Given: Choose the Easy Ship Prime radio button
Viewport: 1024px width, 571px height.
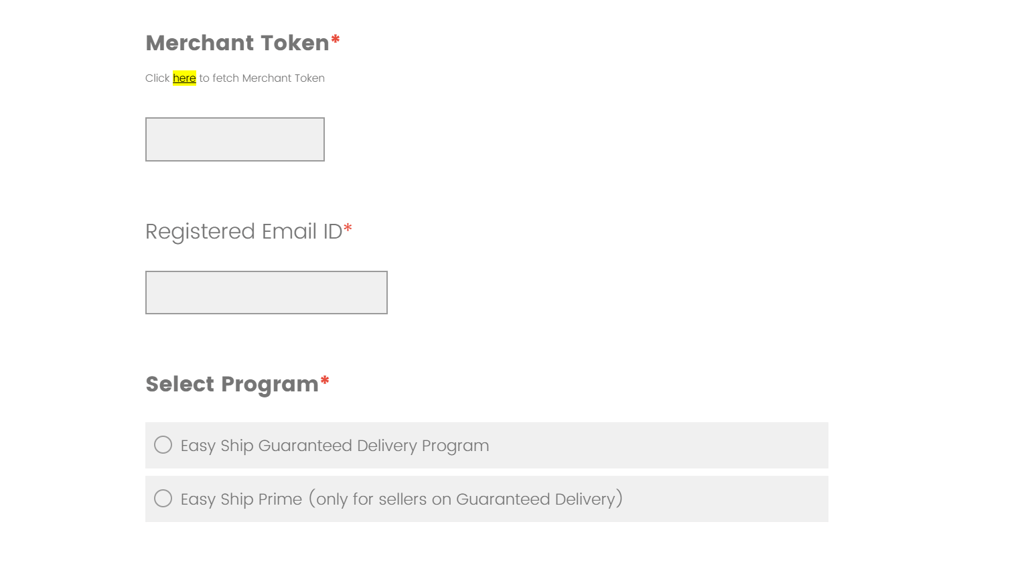Looking at the screenshot, I should click(x=163, y=498).
